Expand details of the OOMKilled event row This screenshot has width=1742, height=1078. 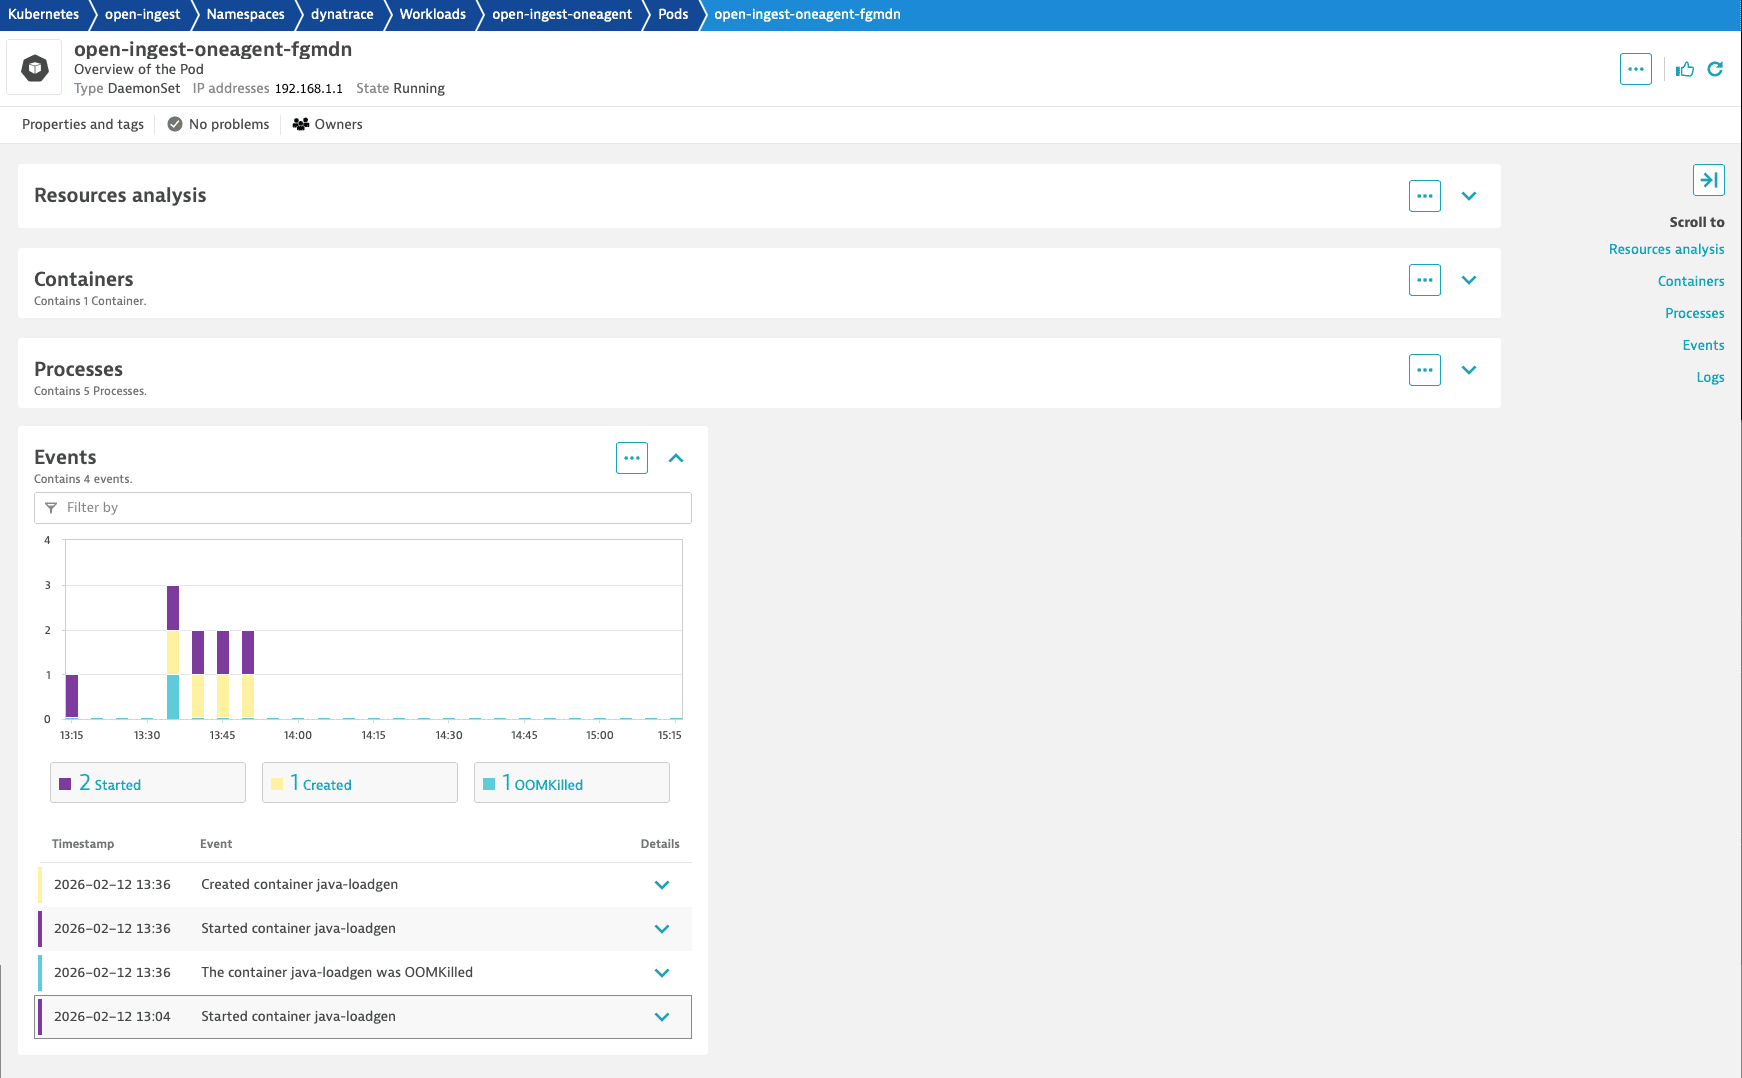tap(661, 973)
